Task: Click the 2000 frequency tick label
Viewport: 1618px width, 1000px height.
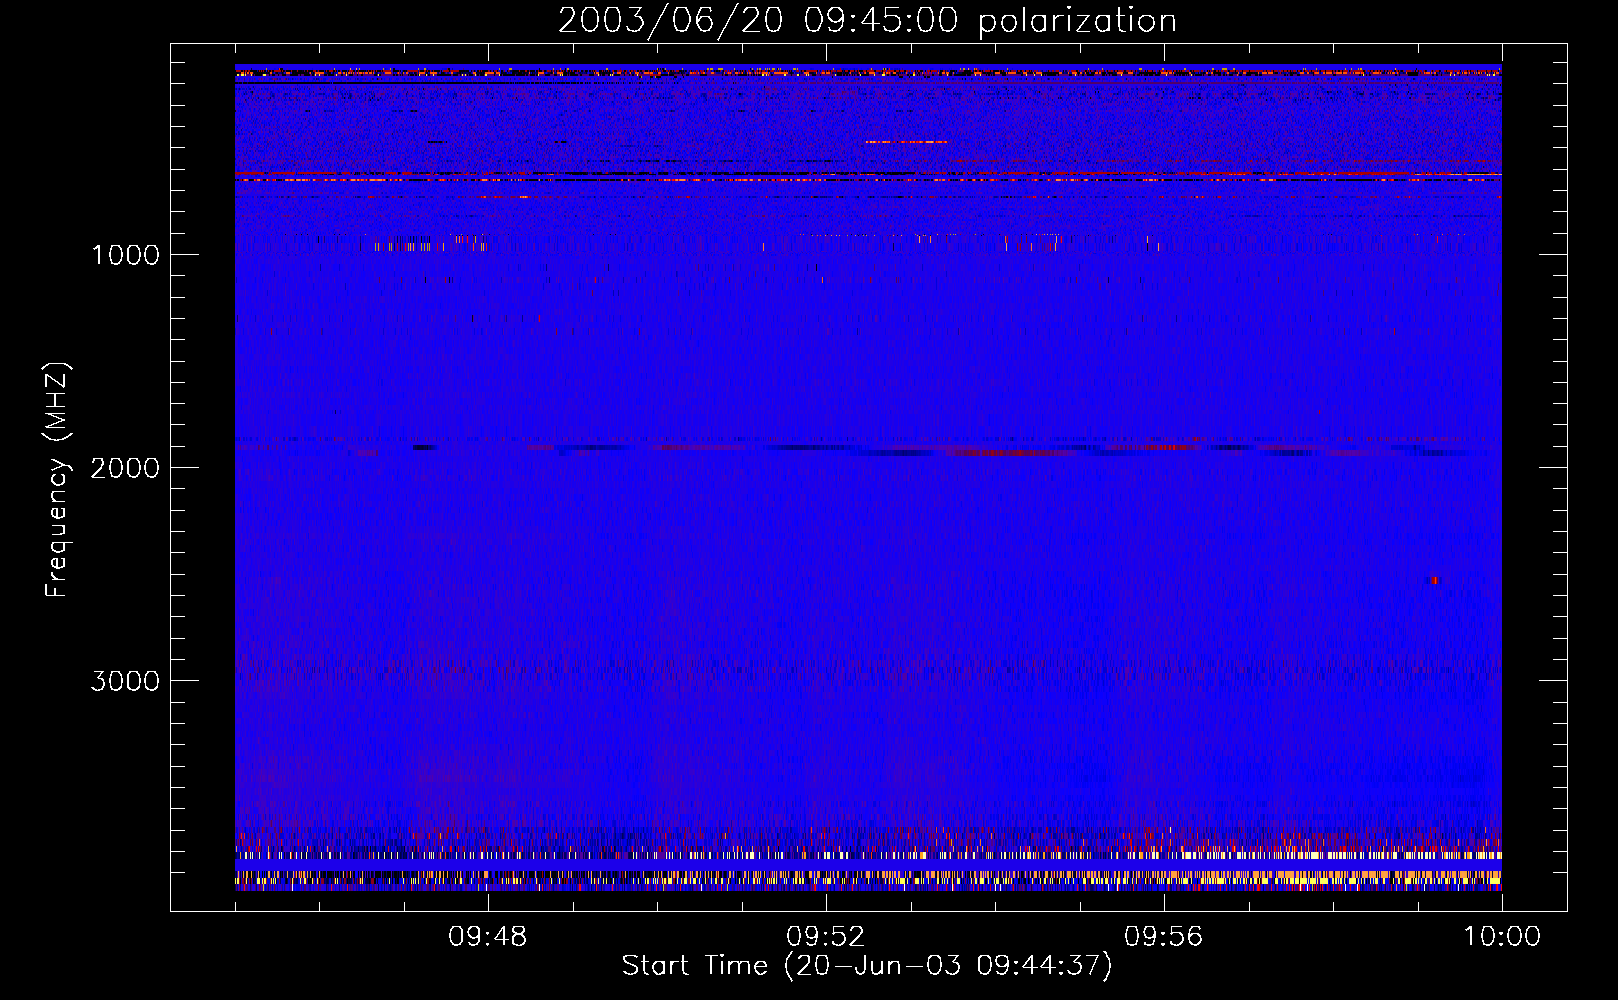Action: tap(125, 468)
